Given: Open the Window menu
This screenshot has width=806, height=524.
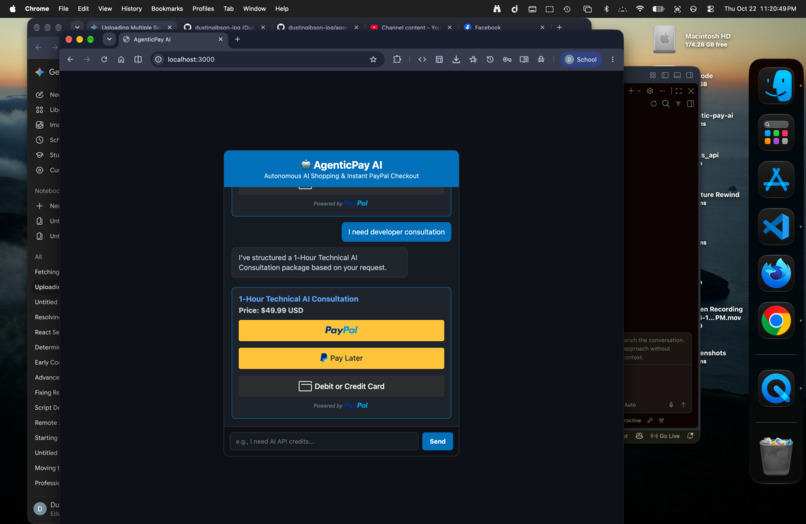Looking at the screenshot, I should [x=254, y=9].
